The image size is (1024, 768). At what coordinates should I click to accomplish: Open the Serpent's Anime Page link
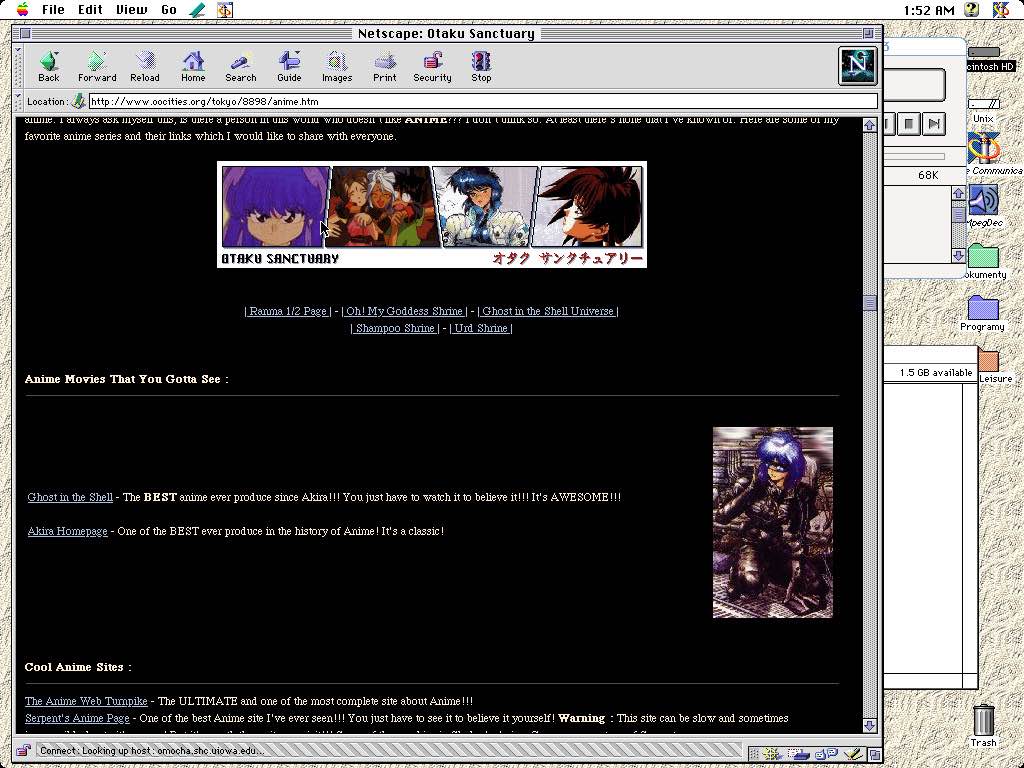click(77, 718)
